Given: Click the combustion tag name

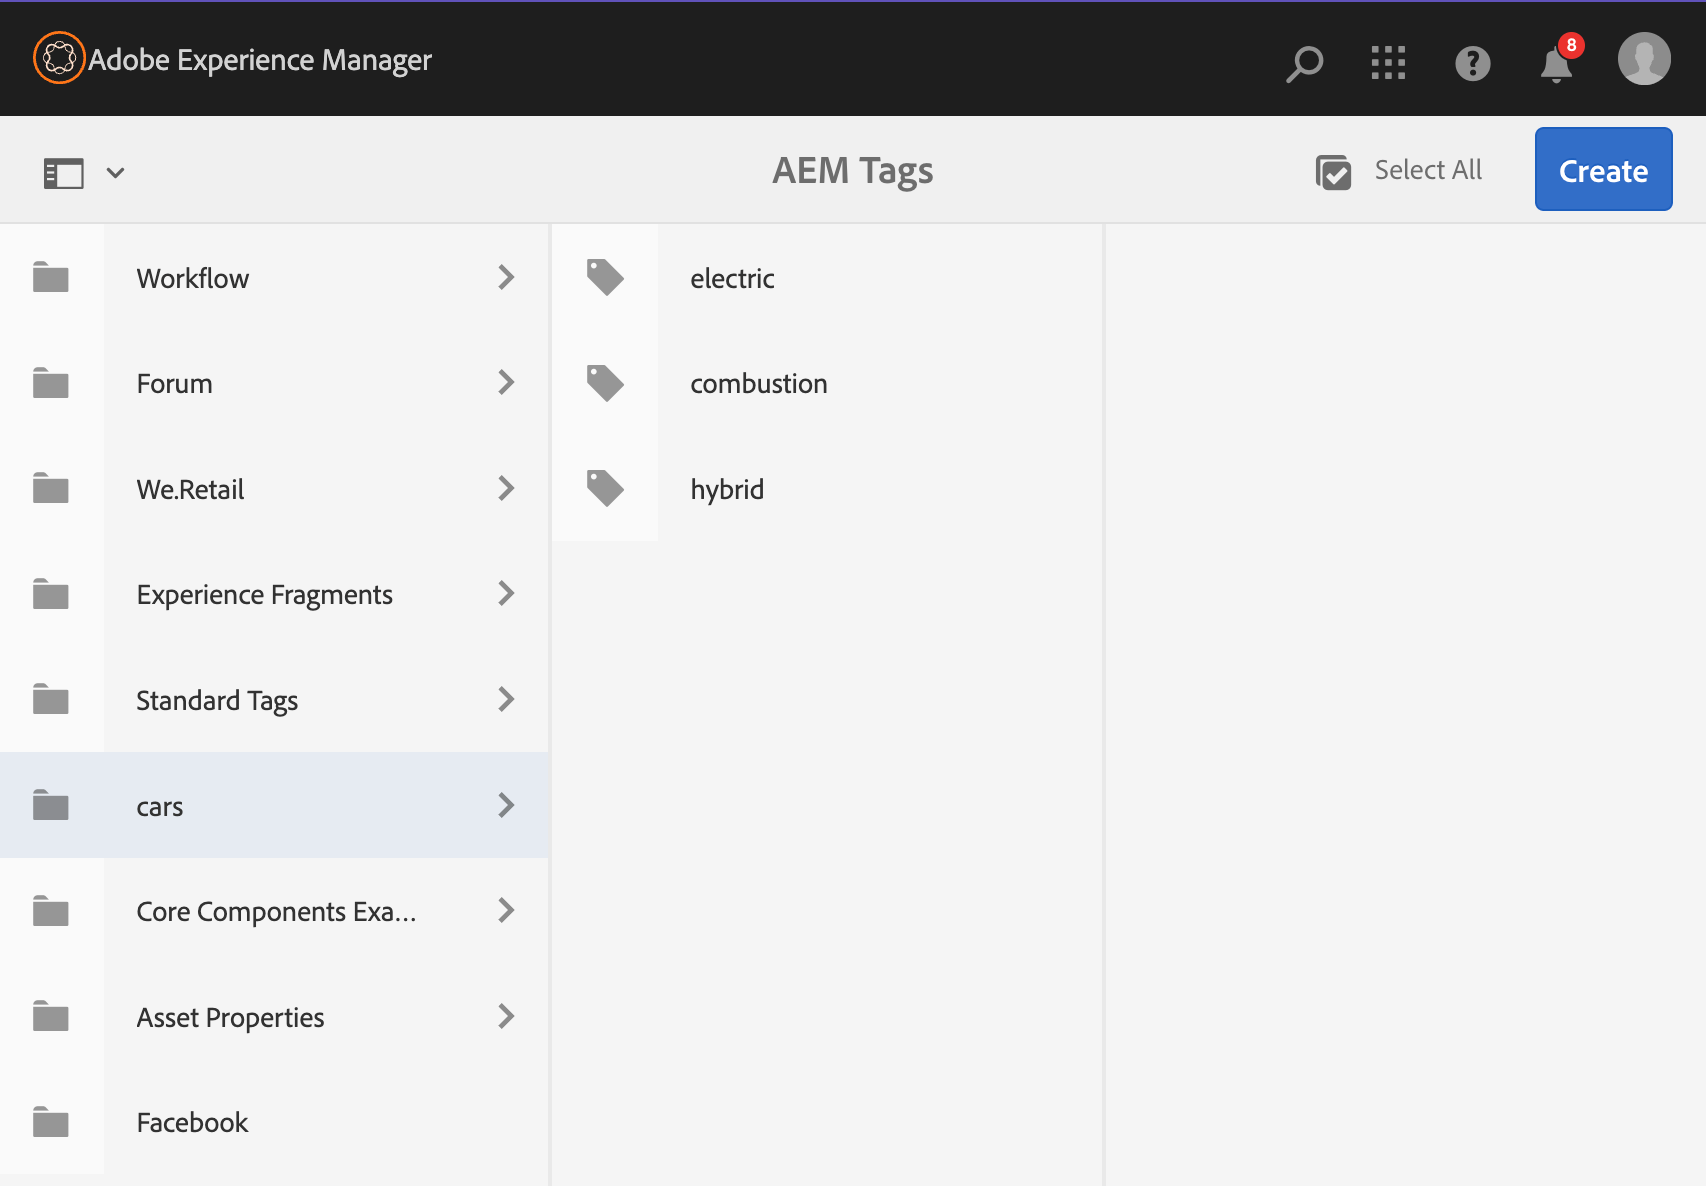Looking at the screenshot, I should [x=759, y=384].
